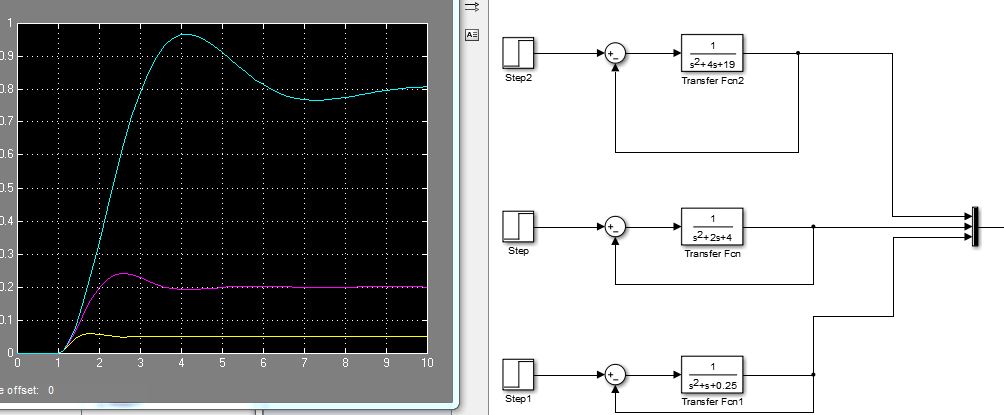
Task: Click the 'Transfer Fcn2' label
Action: (712, 80)
